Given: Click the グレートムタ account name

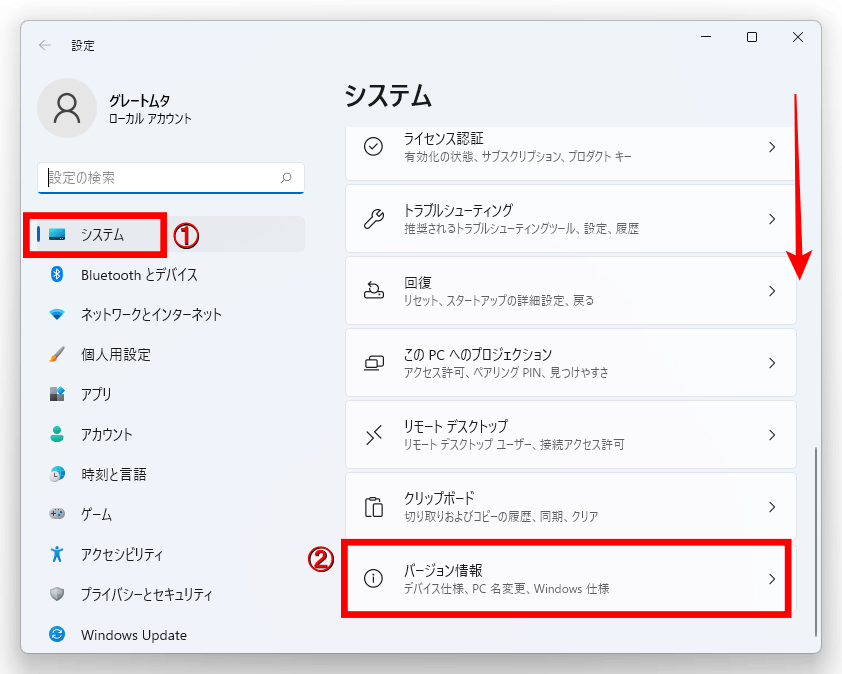Looking at the screenshot, I should click(140, 100).
